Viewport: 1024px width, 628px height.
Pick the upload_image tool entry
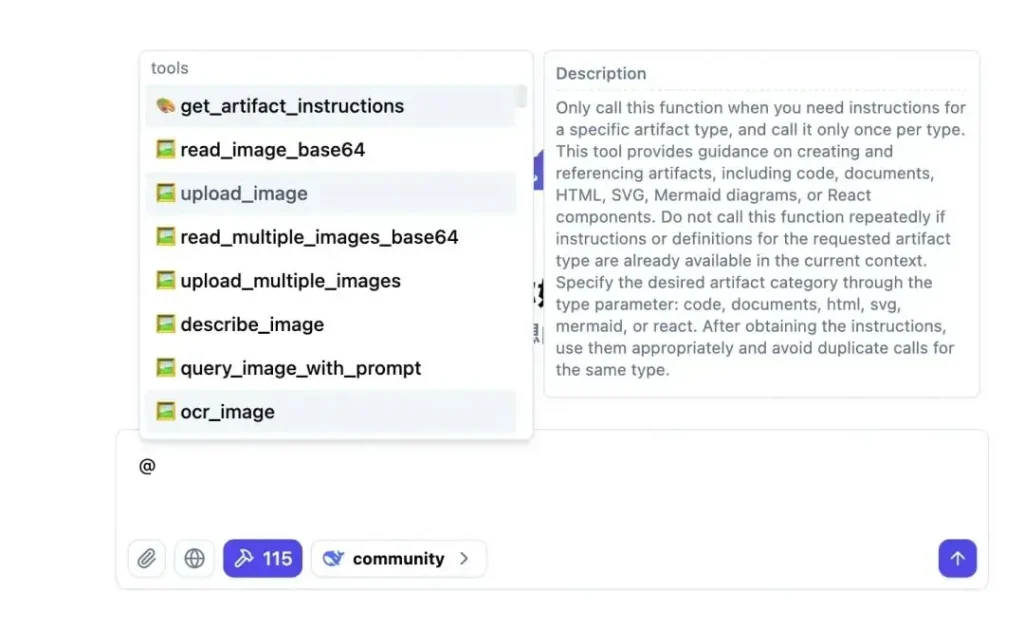click(x=244, y=194)
